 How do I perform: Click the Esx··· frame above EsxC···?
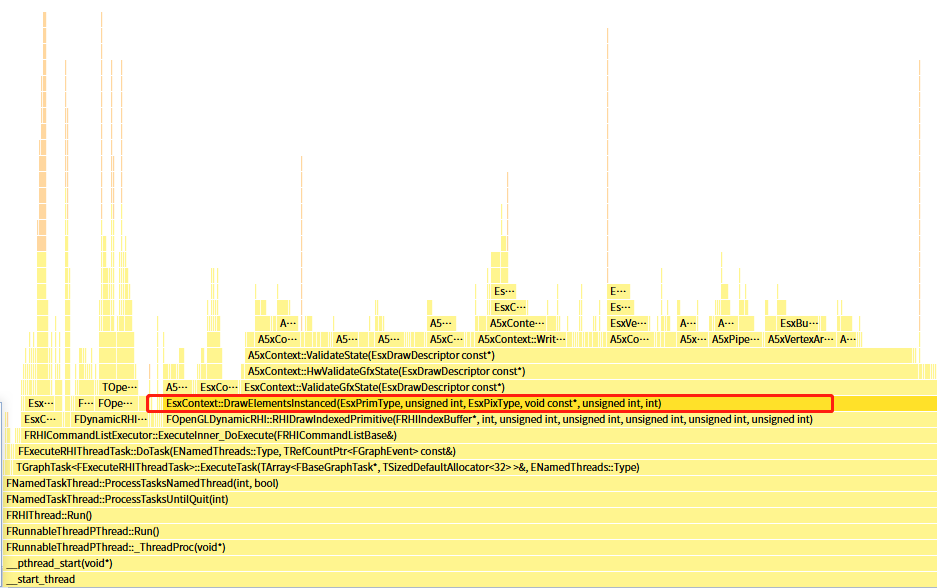coord(41,403)
